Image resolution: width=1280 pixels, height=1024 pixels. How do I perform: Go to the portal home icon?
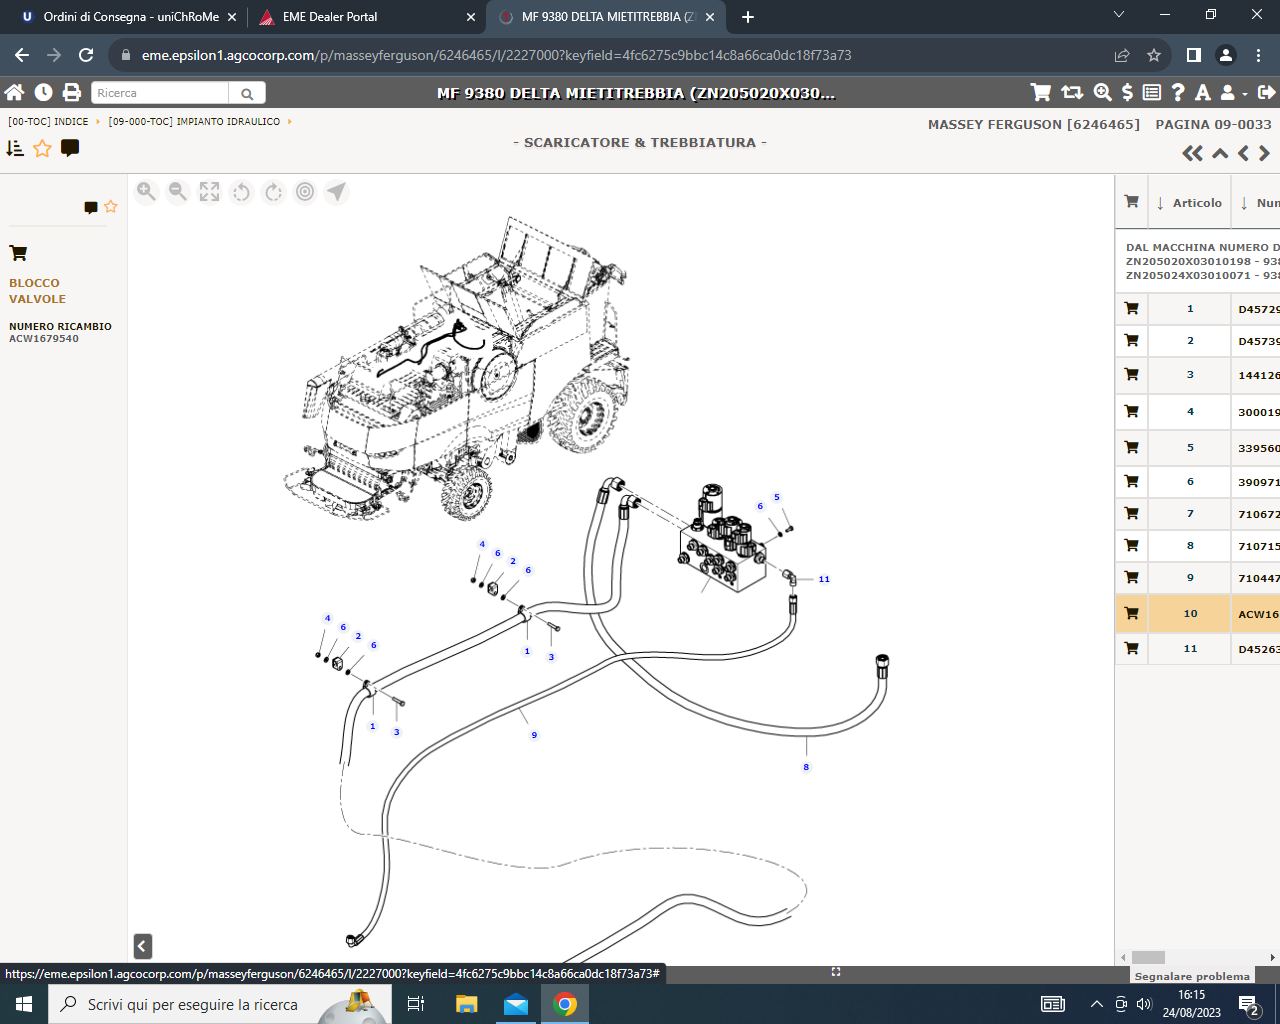pyautogui.click(x=14, y=92)
